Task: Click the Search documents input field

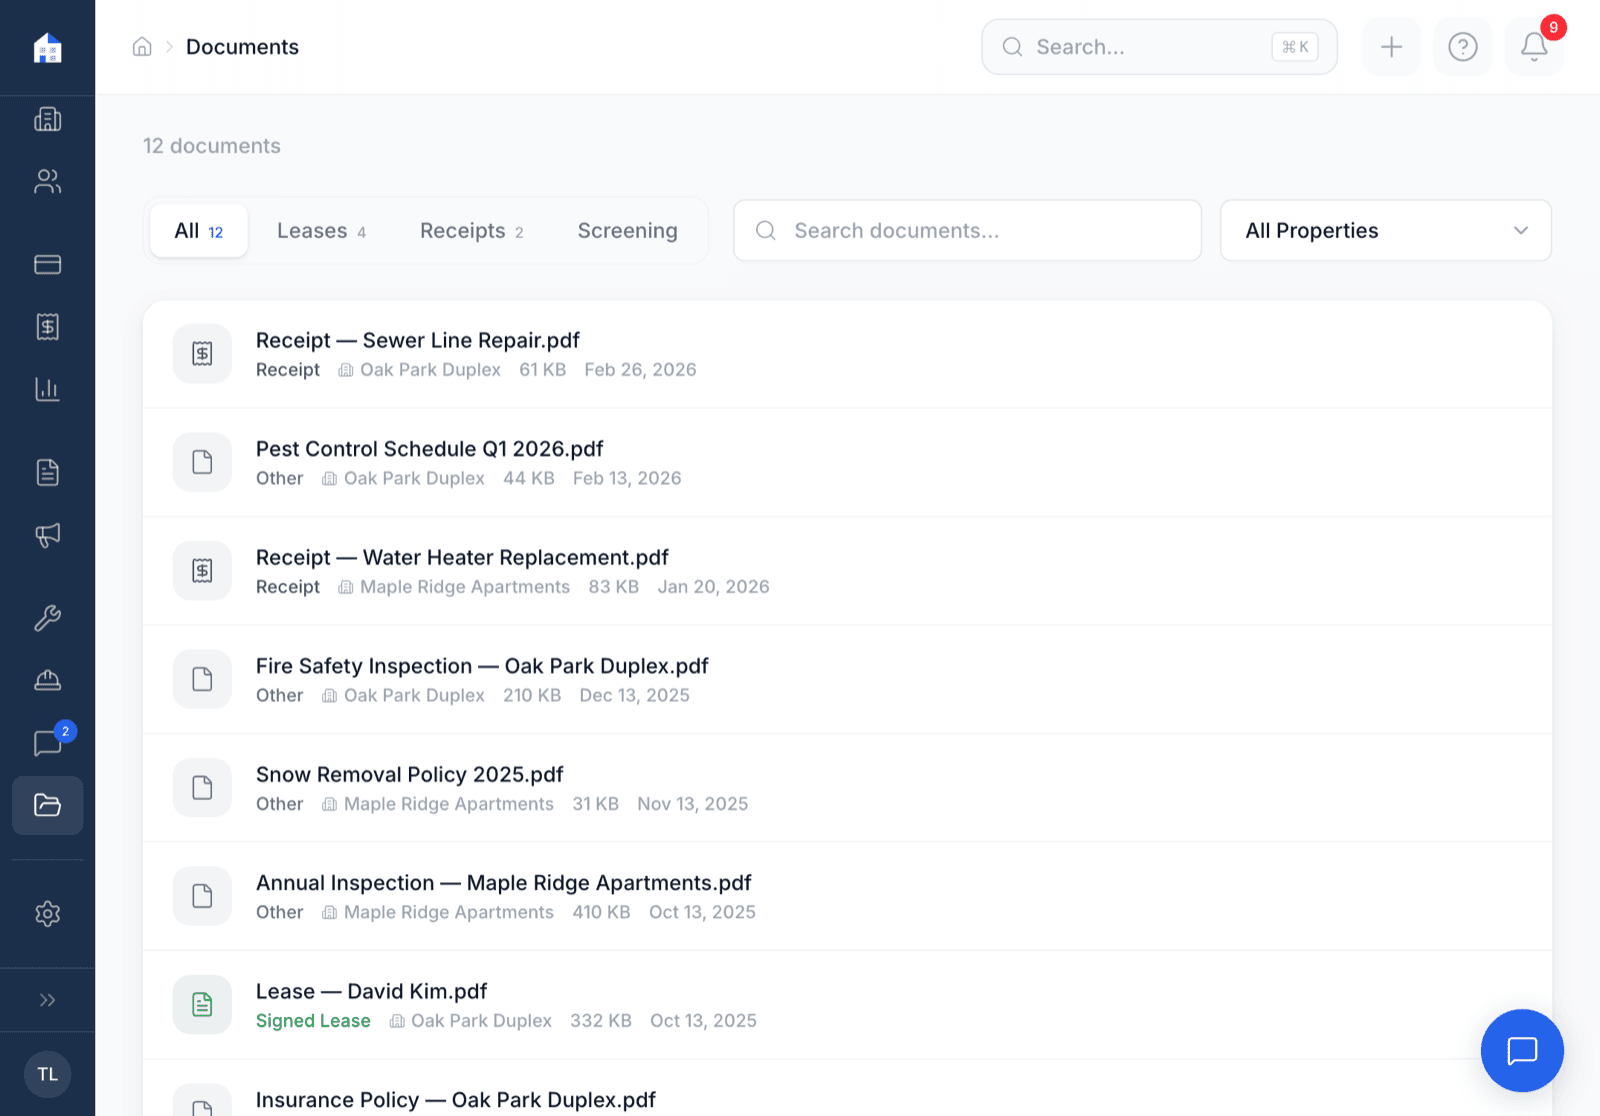Action: point(967,231)
